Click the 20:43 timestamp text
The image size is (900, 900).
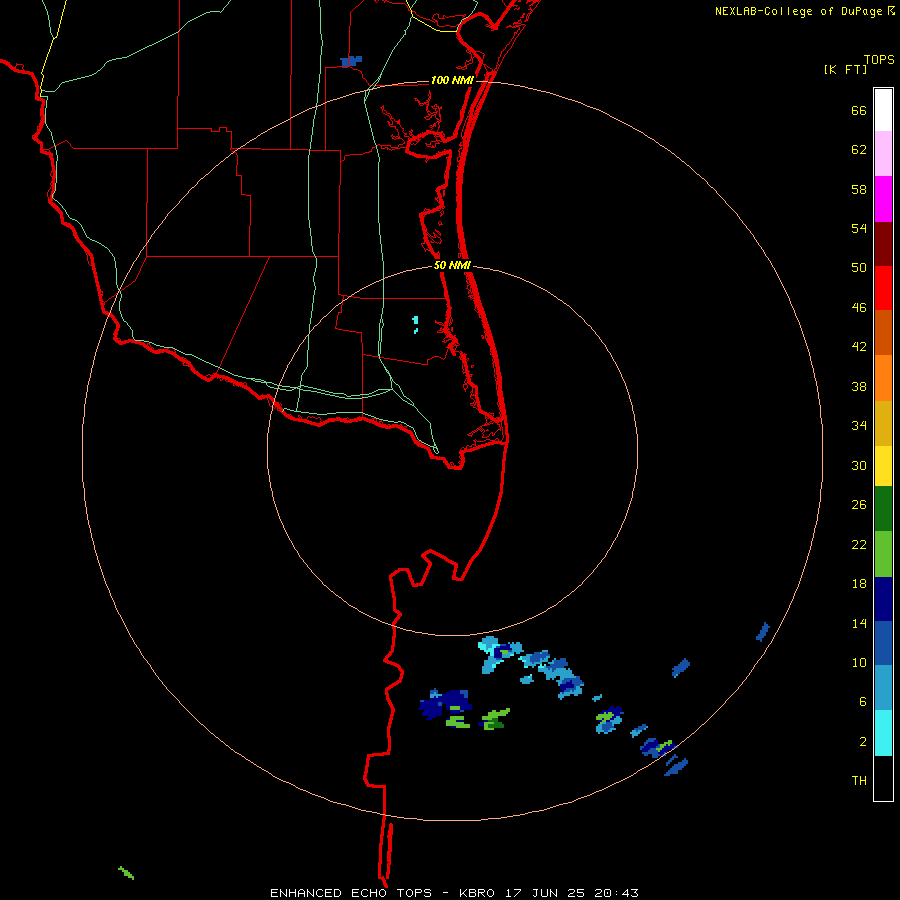tap(616, 893)
